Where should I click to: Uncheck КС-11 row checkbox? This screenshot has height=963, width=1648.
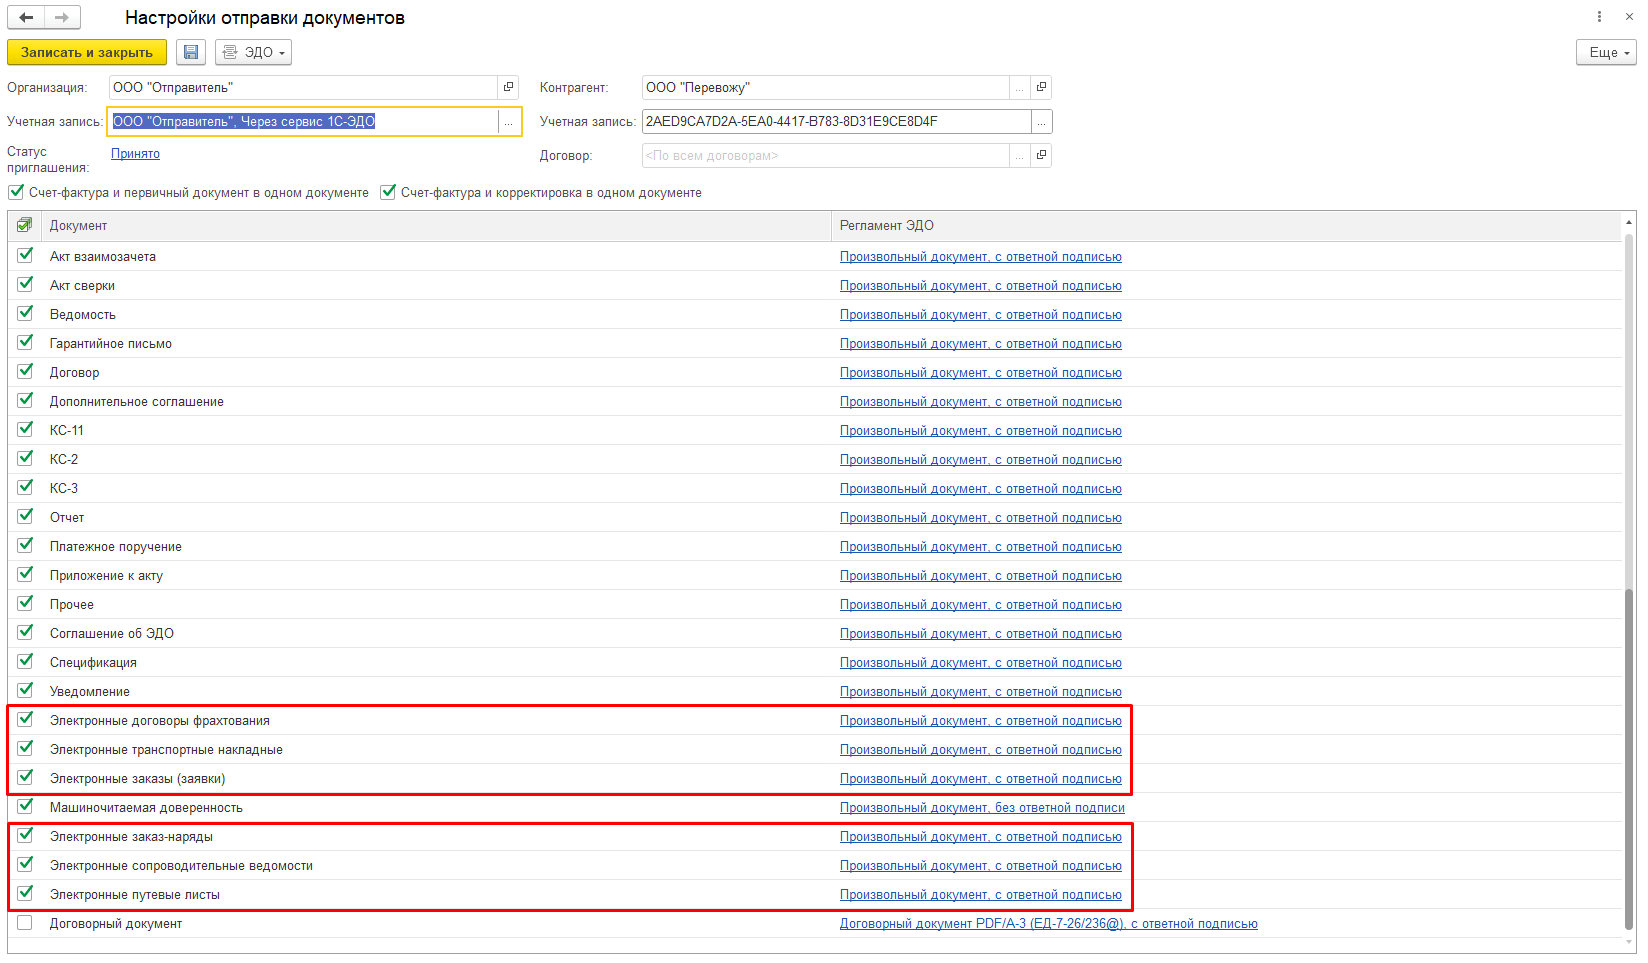pos(25,430)
